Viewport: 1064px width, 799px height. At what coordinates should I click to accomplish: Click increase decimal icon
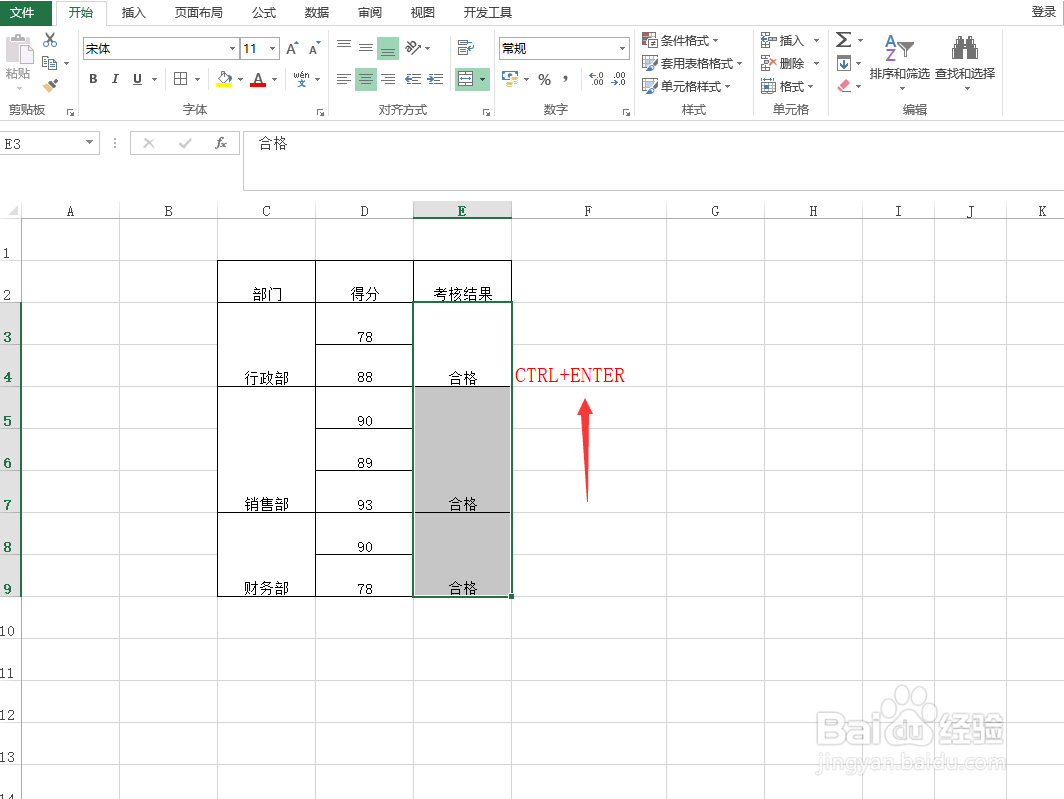[x=596, y=79]
